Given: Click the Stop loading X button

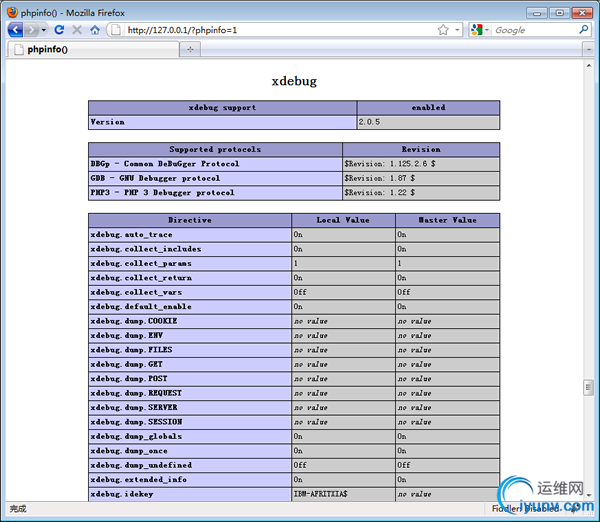Looking at the screenshot, I should tap(77, 29).
